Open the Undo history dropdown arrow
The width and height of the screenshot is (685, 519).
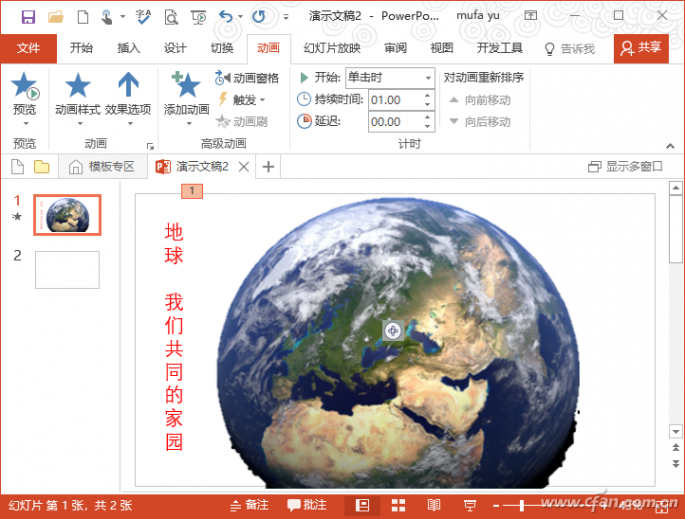[241, 17]
